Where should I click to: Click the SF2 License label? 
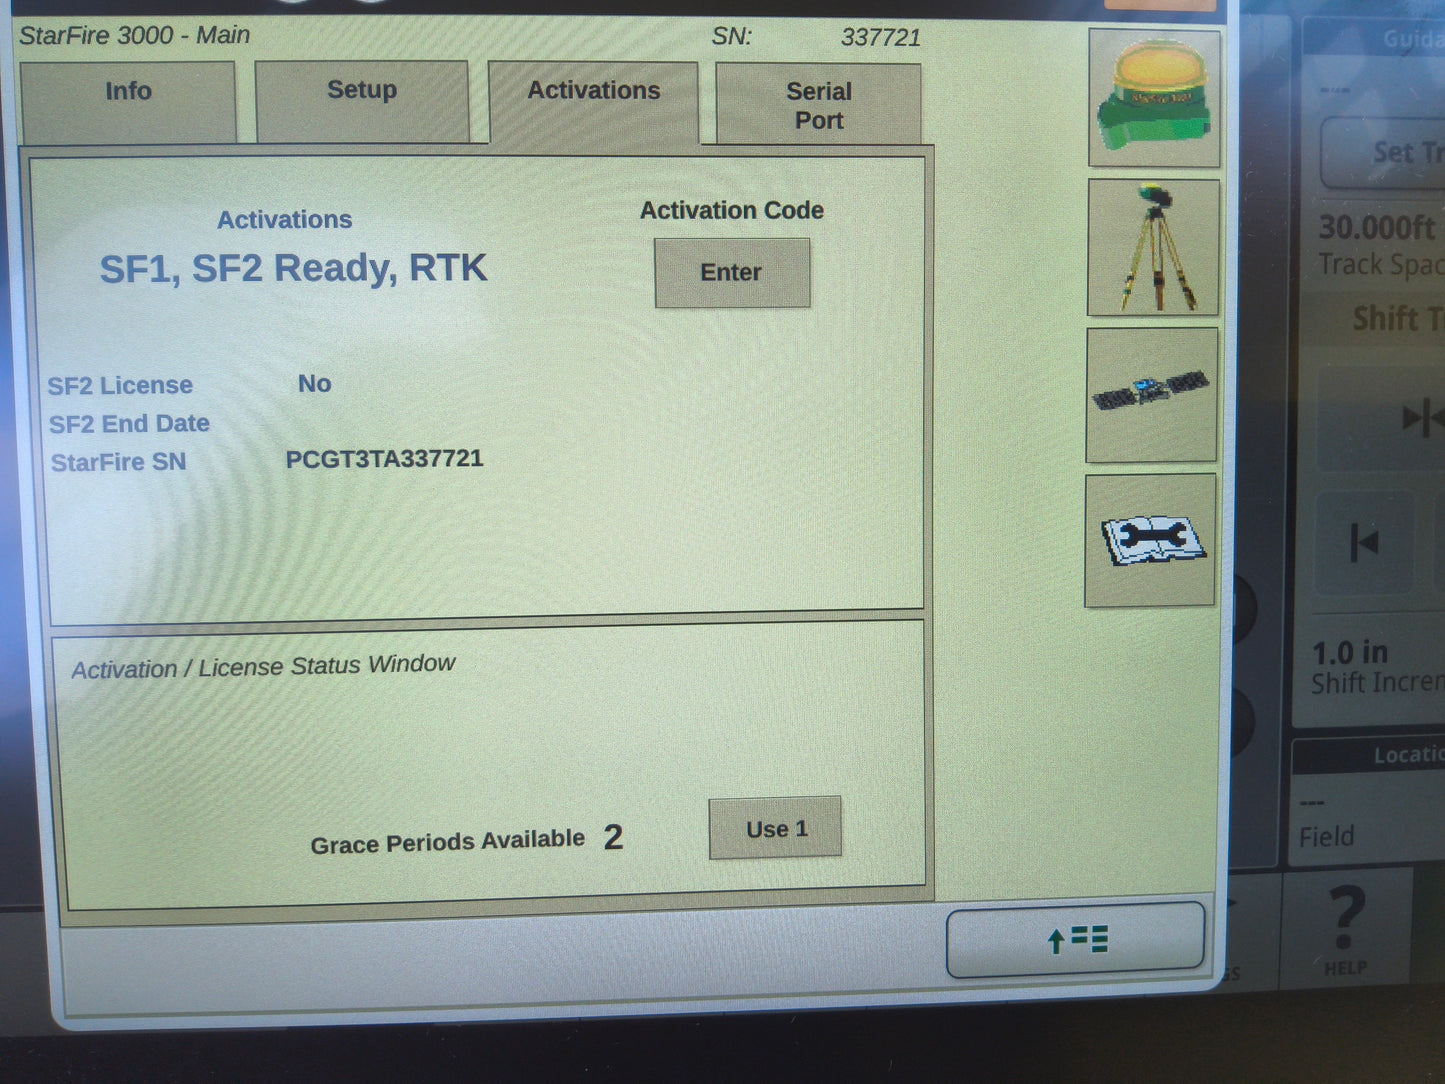[x=120, y=385]
